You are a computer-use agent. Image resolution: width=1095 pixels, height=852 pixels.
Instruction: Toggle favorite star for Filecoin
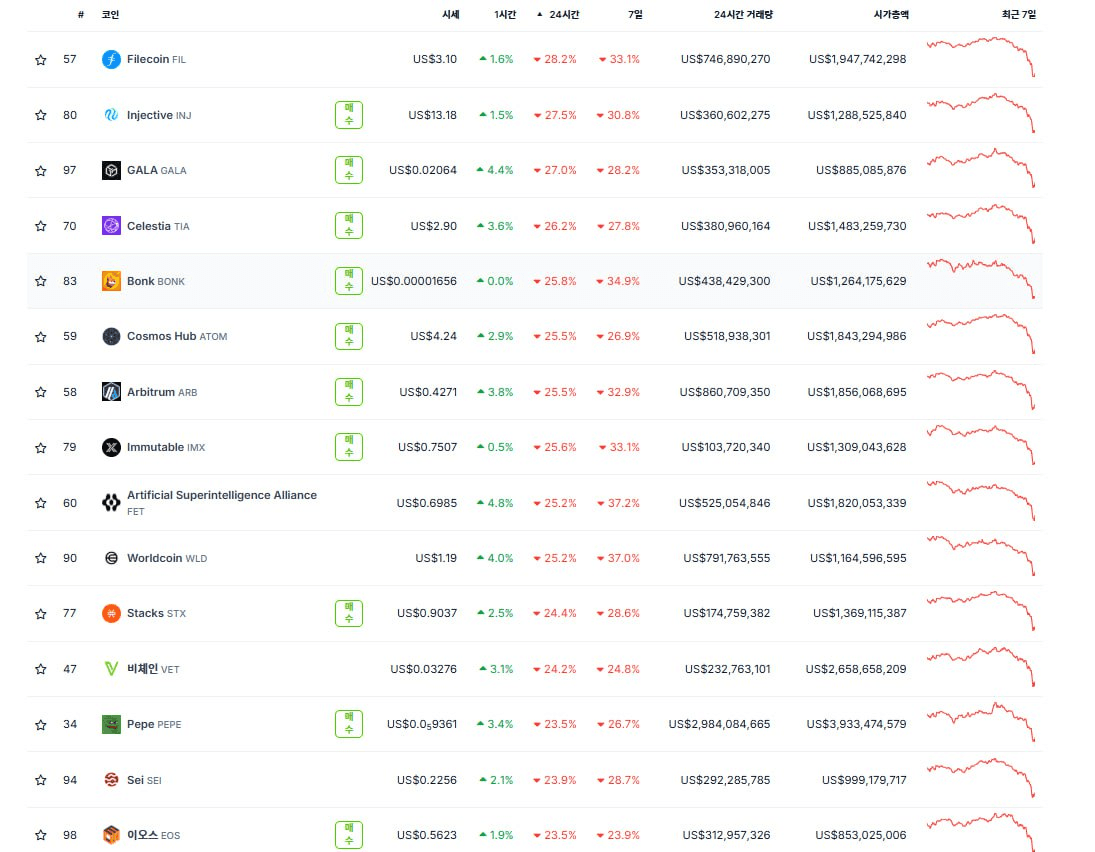click(x=41, y=60)
